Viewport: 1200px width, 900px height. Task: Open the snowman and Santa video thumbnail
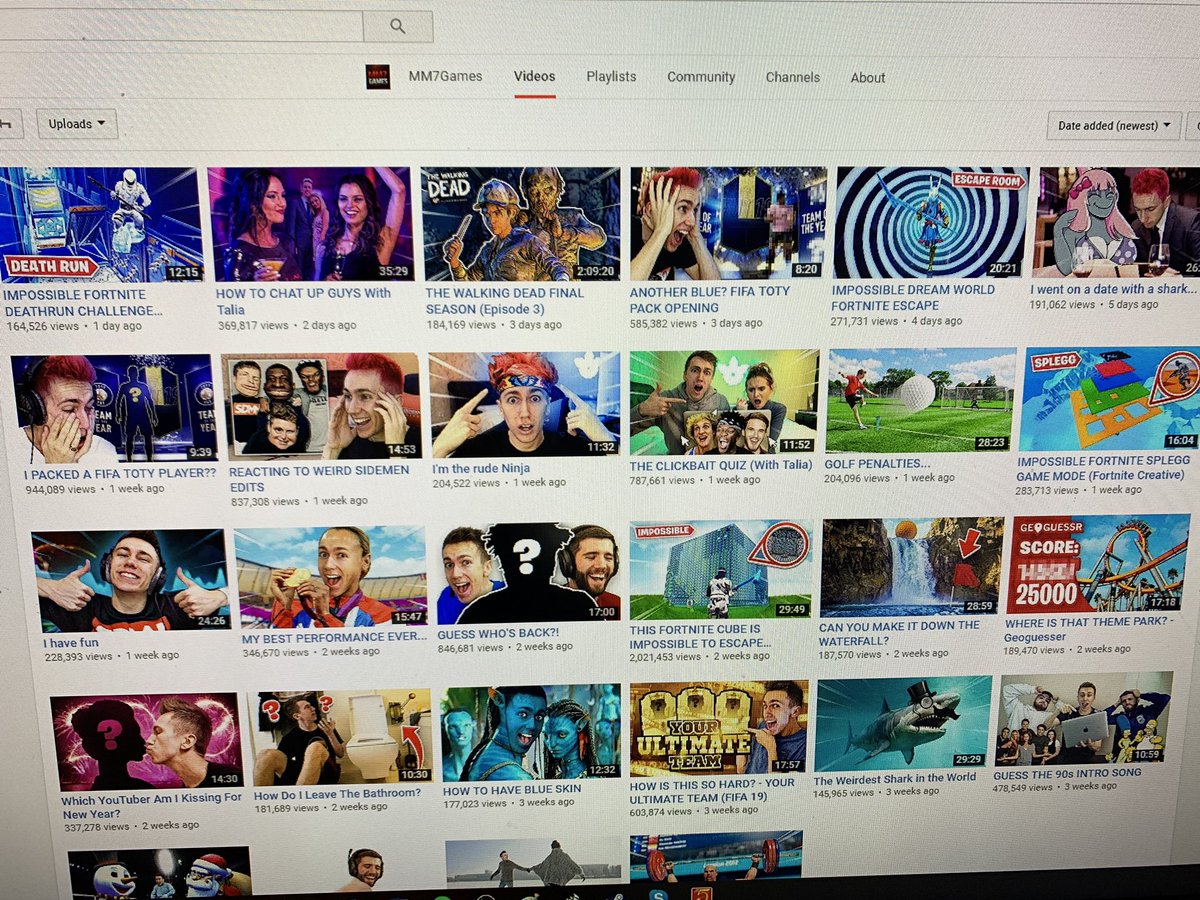tap(159, 873)
